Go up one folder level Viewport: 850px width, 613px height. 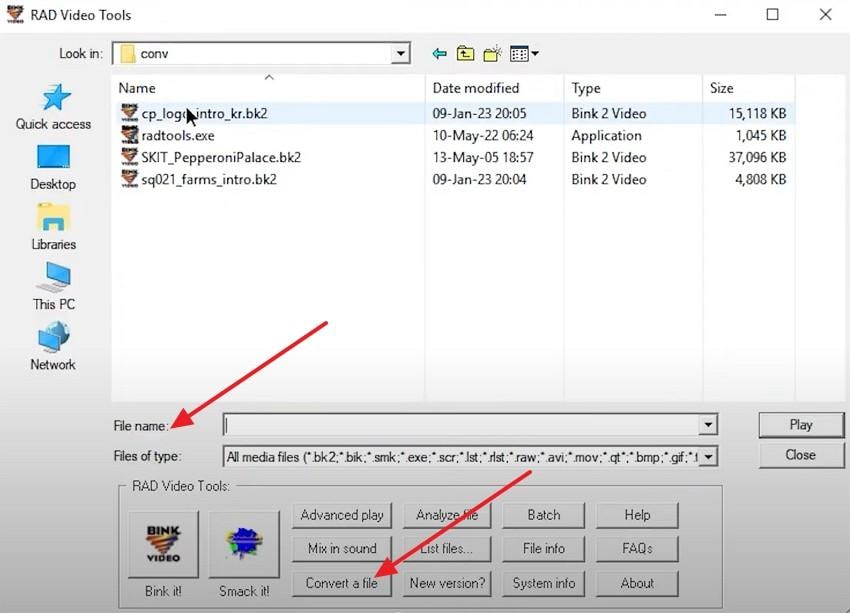tap(465, 54)
